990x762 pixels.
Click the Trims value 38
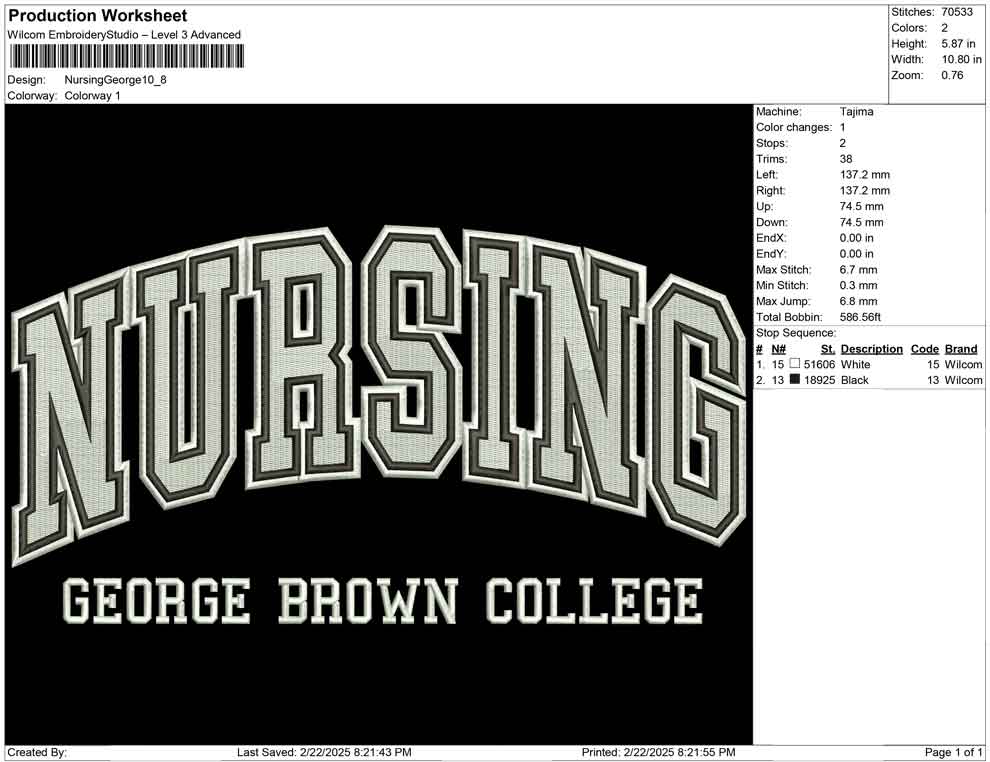pos(846,159)
